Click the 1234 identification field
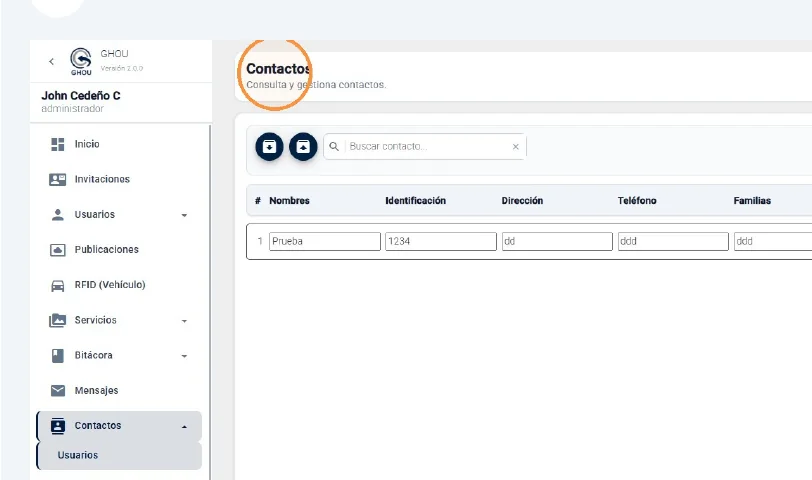812x480 pixels. pos(441,241)
